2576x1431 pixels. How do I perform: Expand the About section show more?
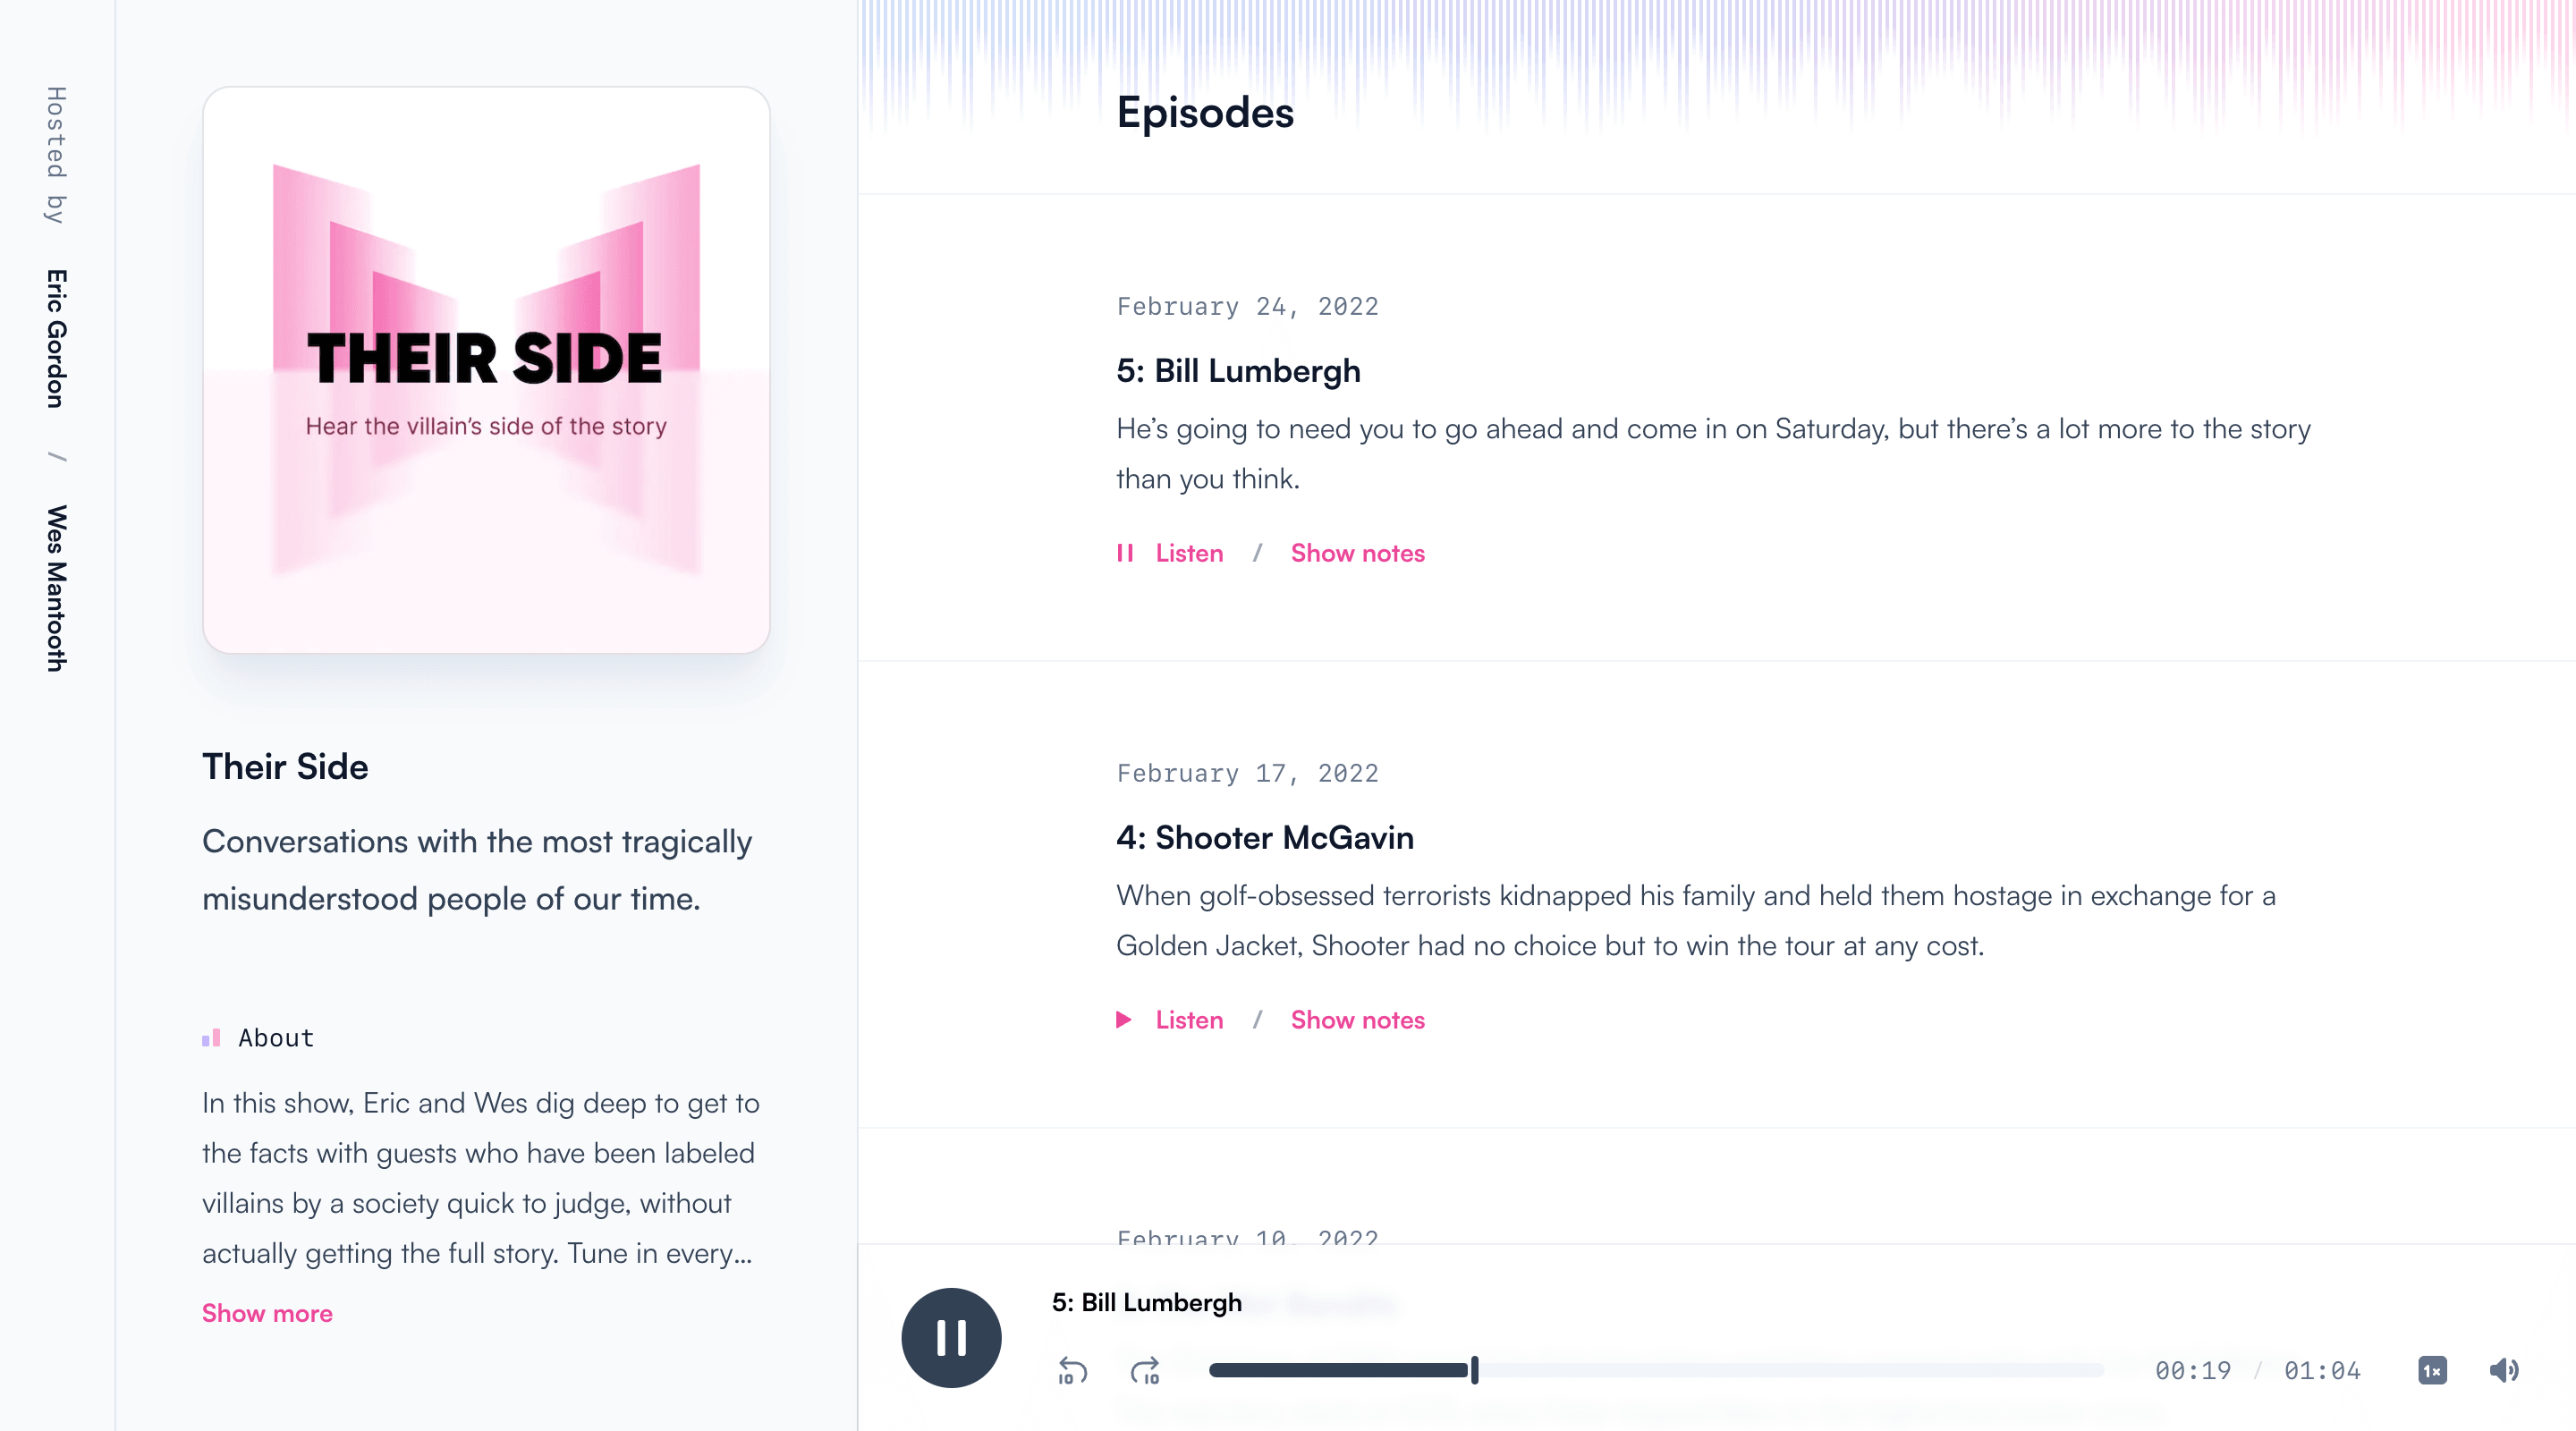[267, 1313]
